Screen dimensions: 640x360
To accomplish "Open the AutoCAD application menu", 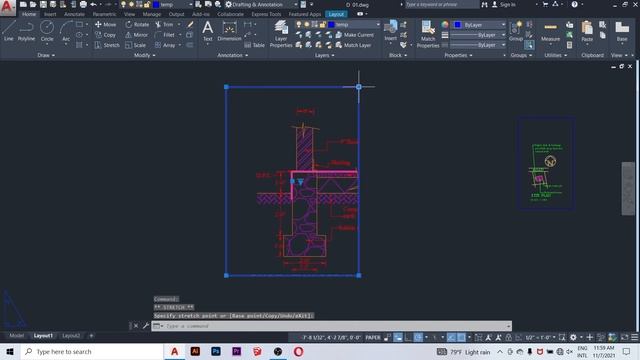I will pyautogui.click(x=7, y=7).
